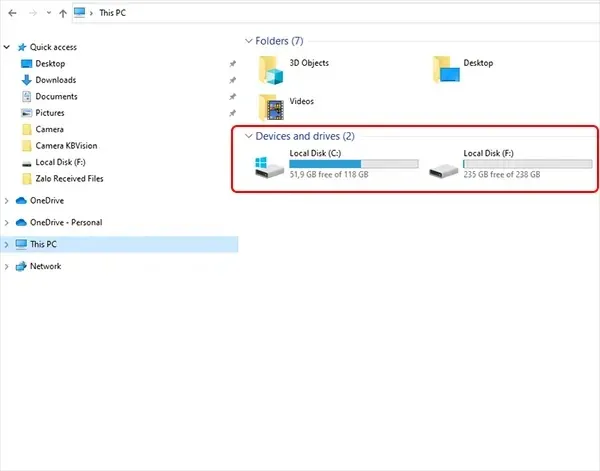The height and width of the screenshot is (471, 600).
Task: Select Zalo Received Files in sidebar
Action: click(69, 179)
